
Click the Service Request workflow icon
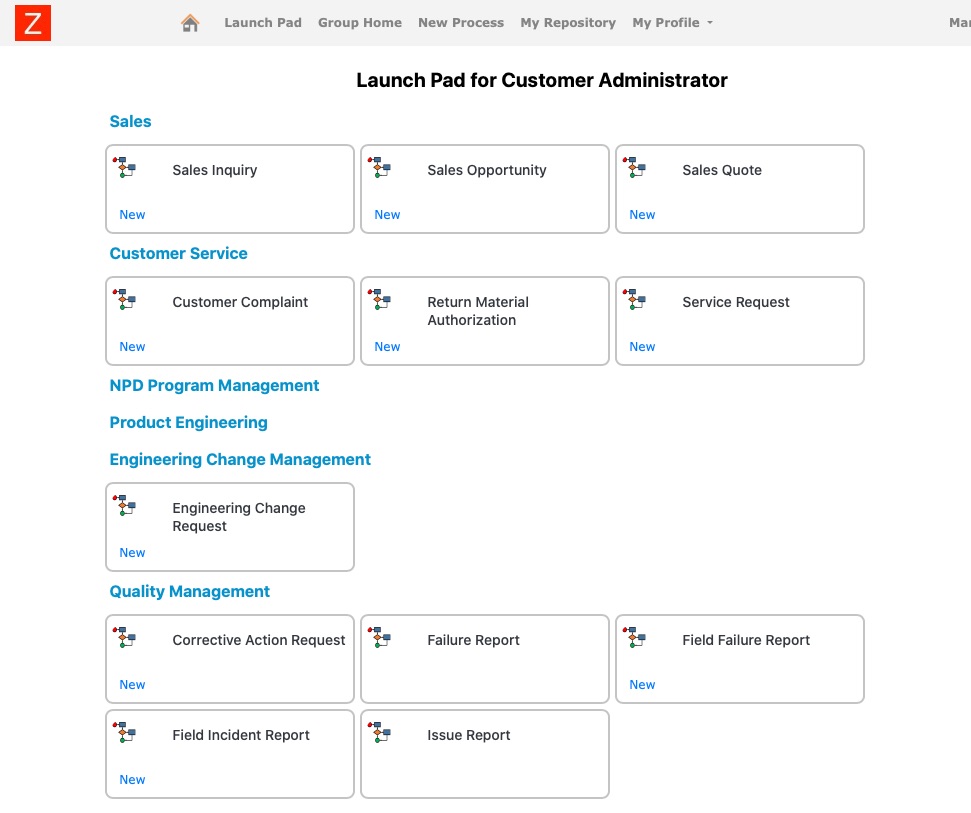point(634,299)
